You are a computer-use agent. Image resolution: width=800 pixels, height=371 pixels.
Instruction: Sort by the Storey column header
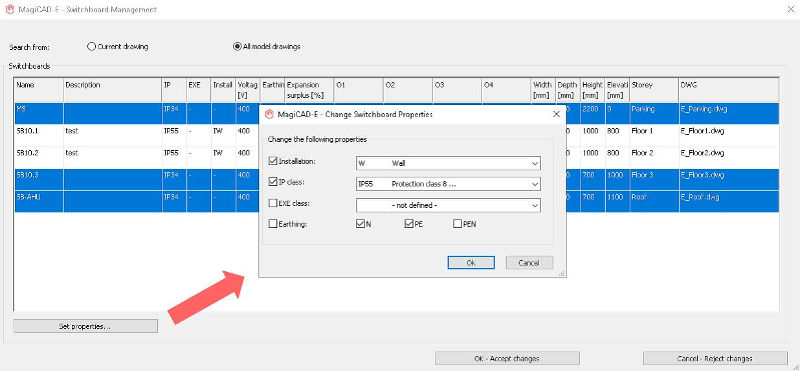[x=654, y=90]
